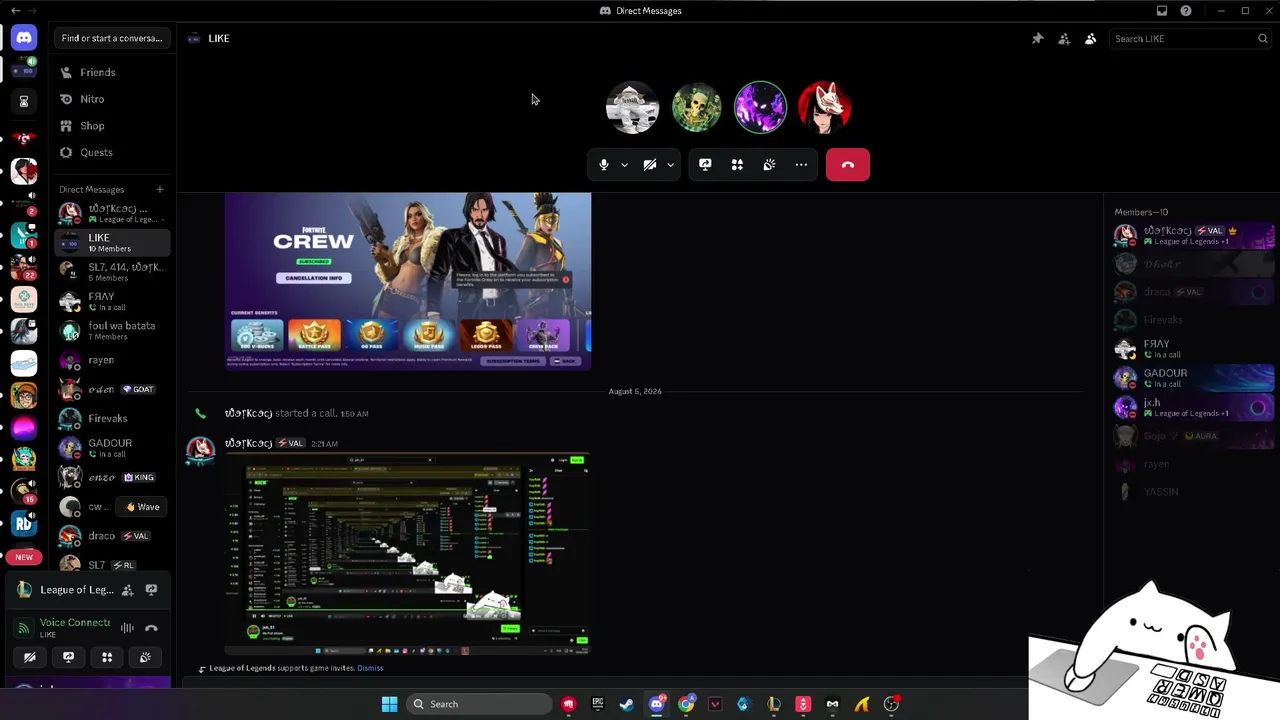The height and width of the screenshot is (720, 1280).
Task: Launch an activity from the voice panel
Action: (107, 657)
